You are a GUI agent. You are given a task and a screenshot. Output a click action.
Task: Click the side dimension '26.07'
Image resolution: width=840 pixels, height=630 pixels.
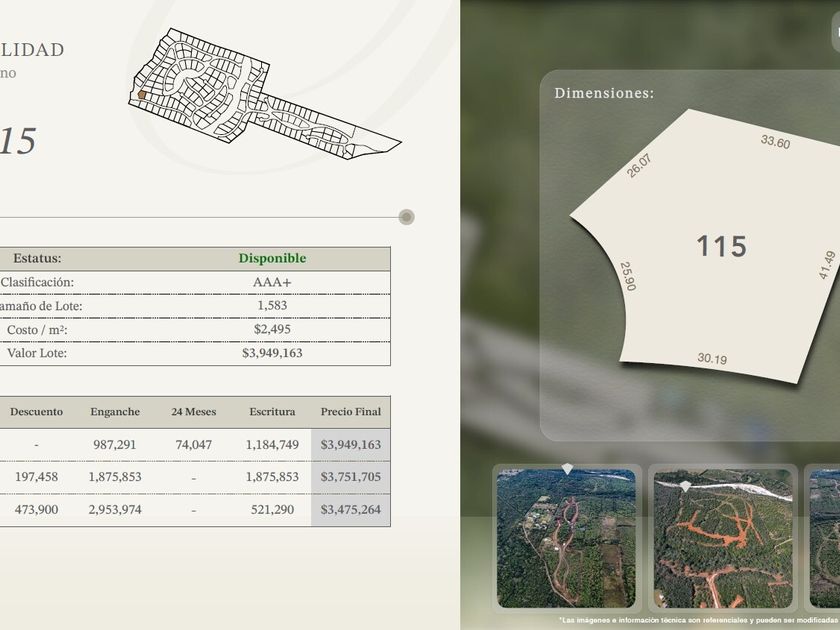[639, 166]
